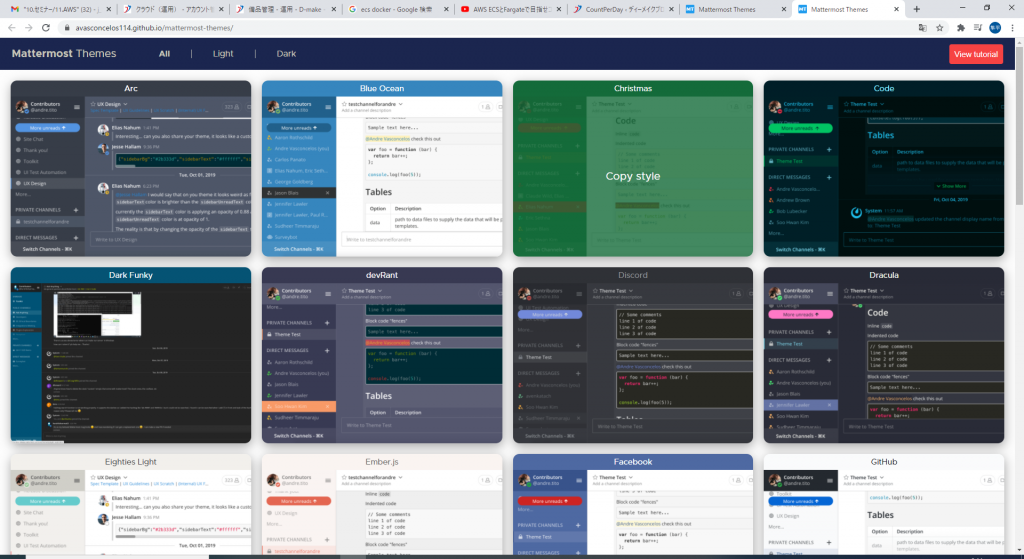Select the Dracula theme card
The height and width of the screenshot is (559, 1024).
point(884,355)
